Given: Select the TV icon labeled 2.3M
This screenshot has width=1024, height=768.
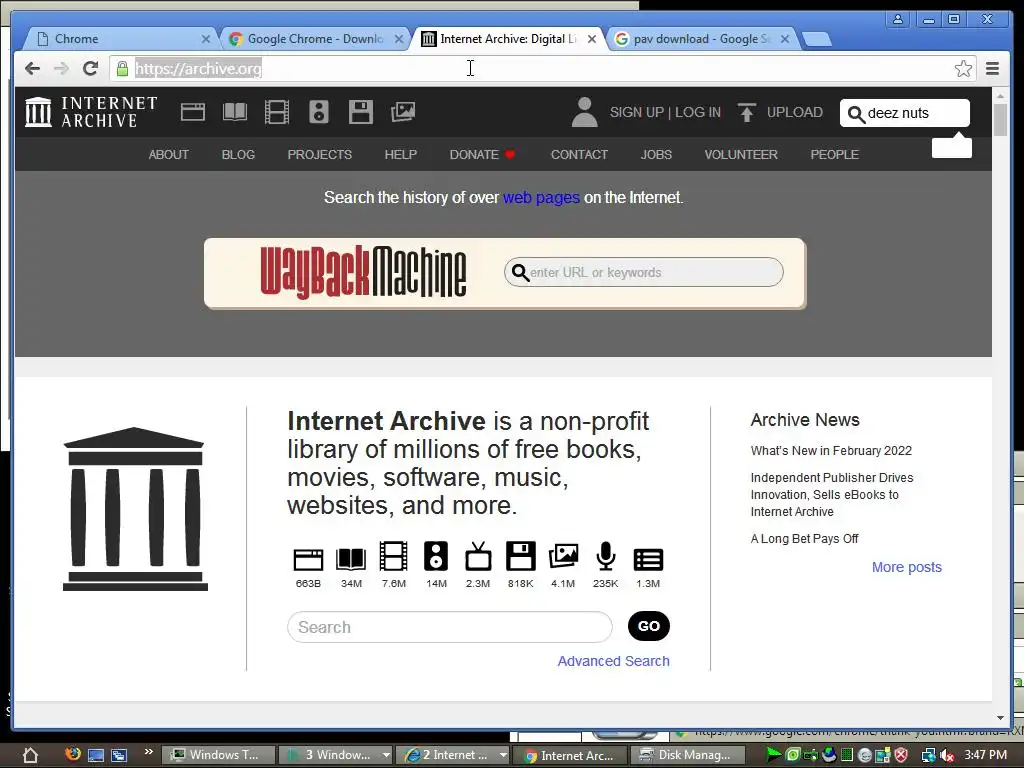Looking at the screenshot, I should [478, 557].
